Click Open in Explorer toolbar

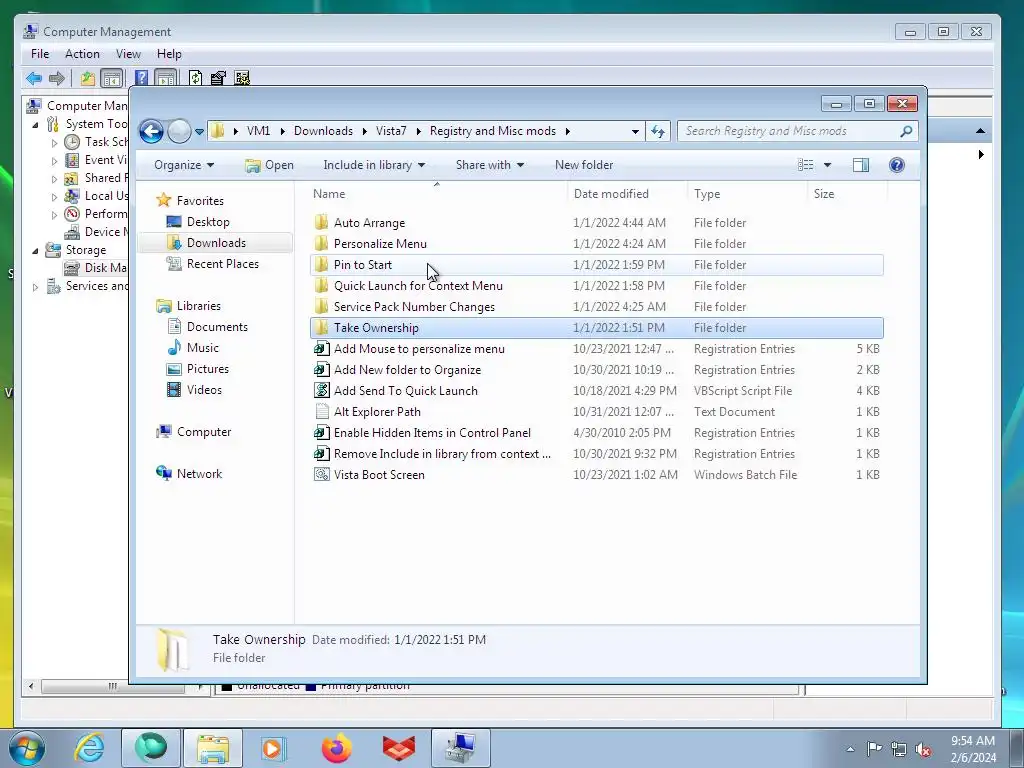(269, 165)
